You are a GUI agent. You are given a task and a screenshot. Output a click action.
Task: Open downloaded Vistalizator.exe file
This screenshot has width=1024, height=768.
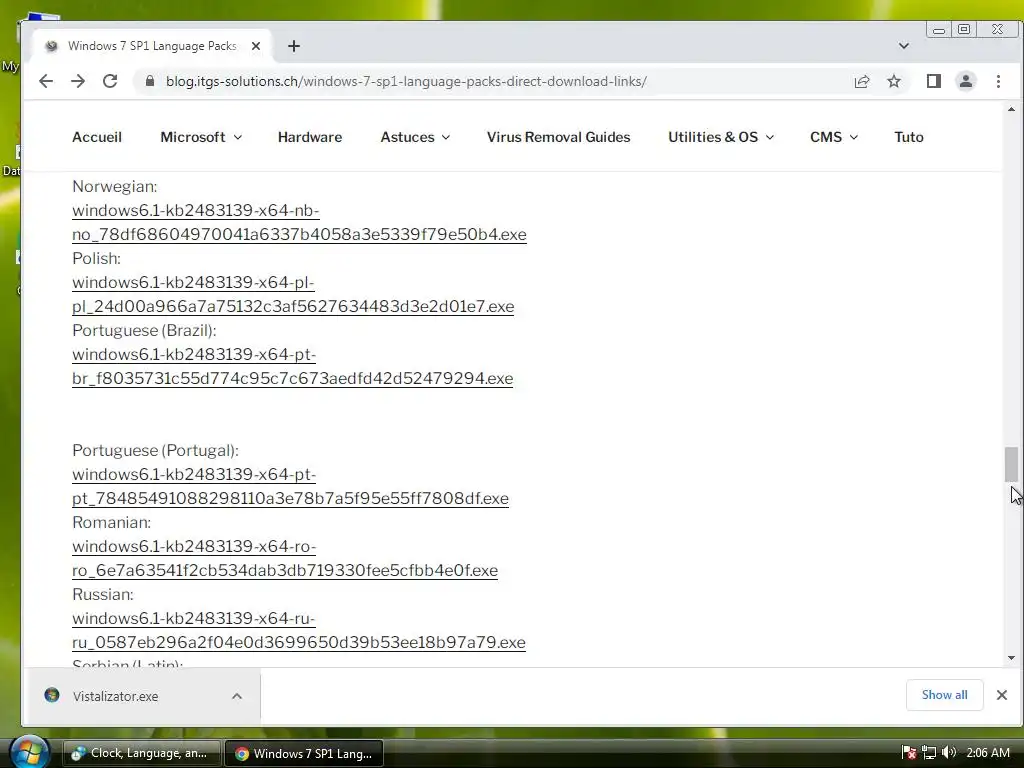116,696
